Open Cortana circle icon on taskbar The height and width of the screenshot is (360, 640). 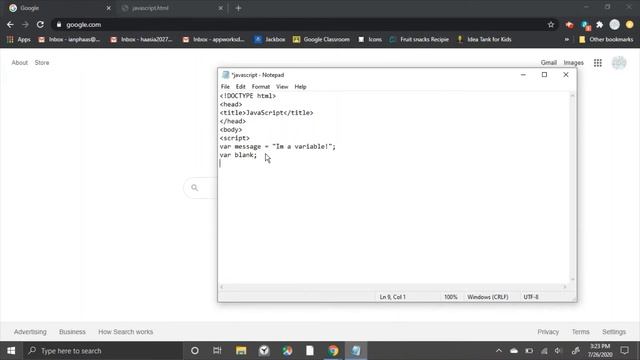[x=195, y=351]
